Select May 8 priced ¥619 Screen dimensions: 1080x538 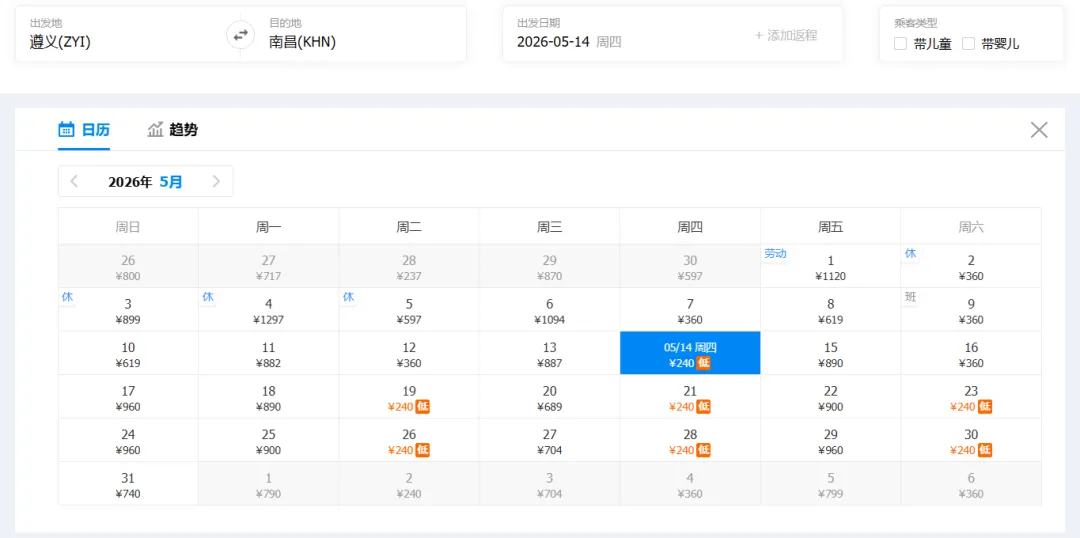pos(831,310)
